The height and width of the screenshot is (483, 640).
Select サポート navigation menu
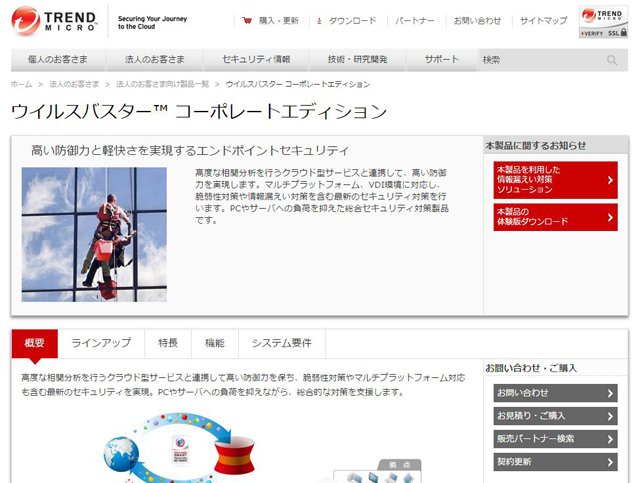click(442, 60)
